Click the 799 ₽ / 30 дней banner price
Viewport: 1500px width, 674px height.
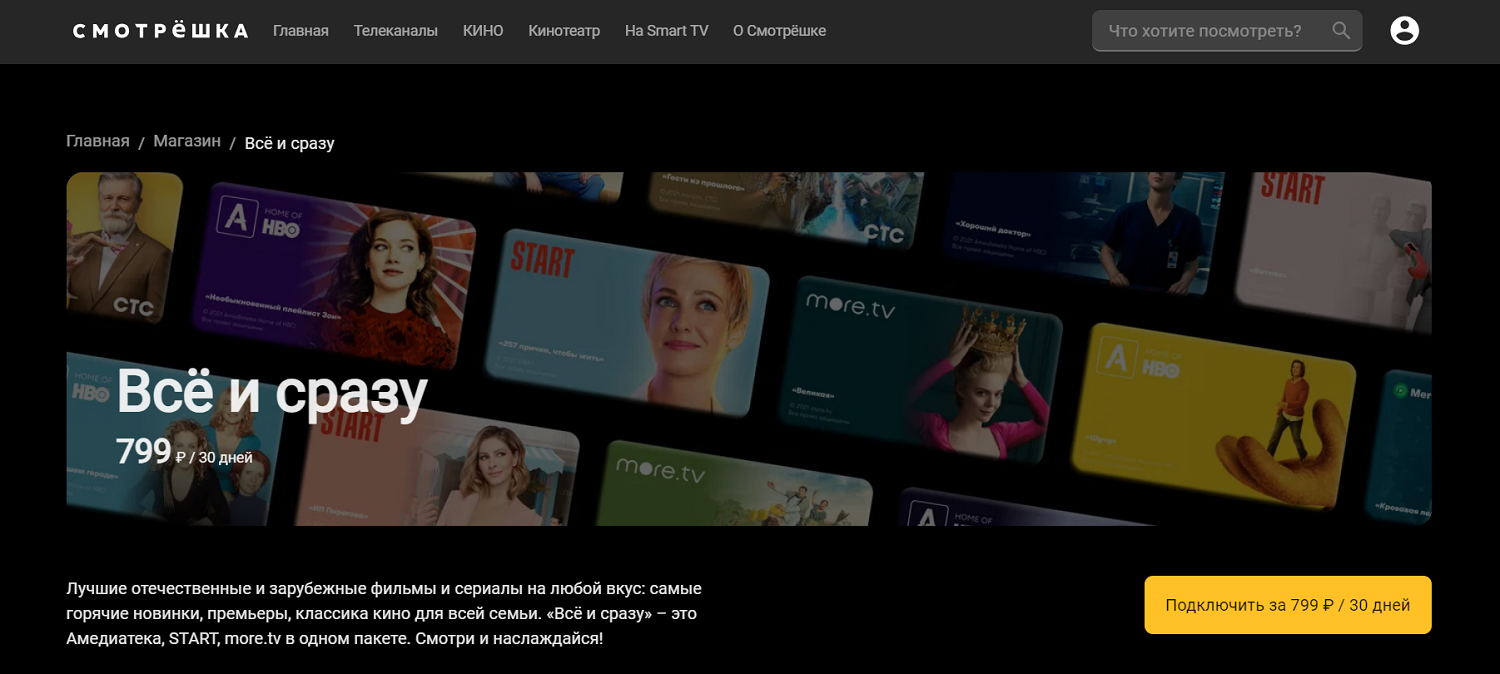[185, 453]
